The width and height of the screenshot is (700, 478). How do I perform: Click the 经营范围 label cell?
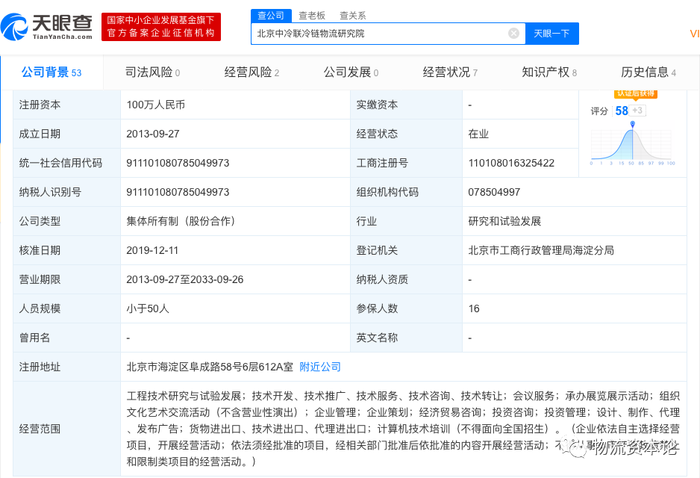click(67, 429)
